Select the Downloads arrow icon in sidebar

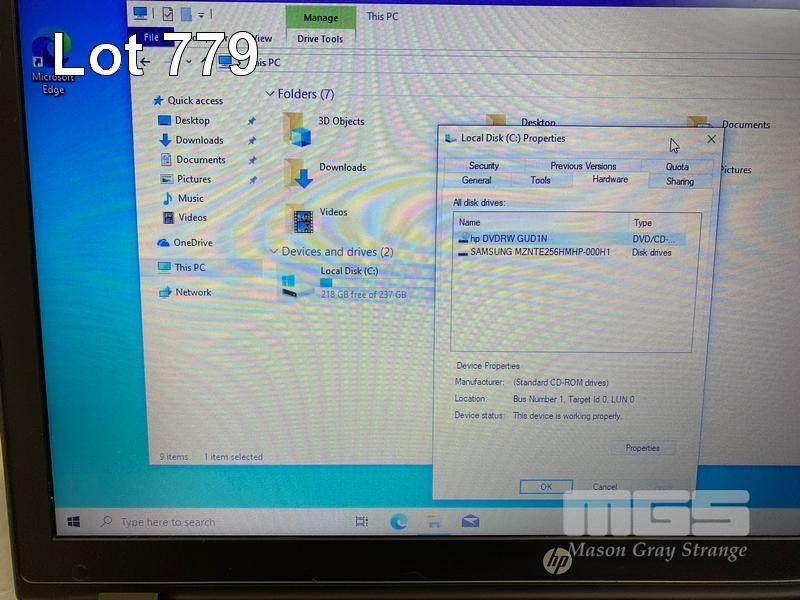click(165, 140)
